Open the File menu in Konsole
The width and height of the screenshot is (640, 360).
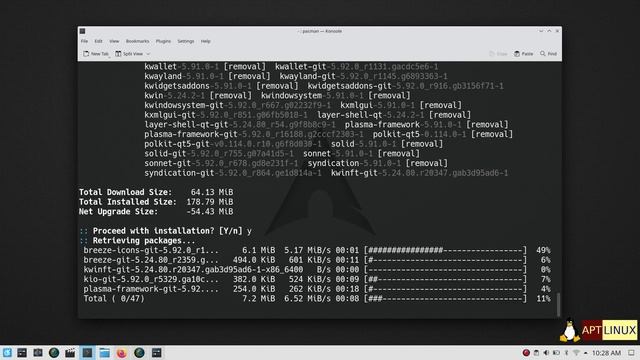[84, 41]
